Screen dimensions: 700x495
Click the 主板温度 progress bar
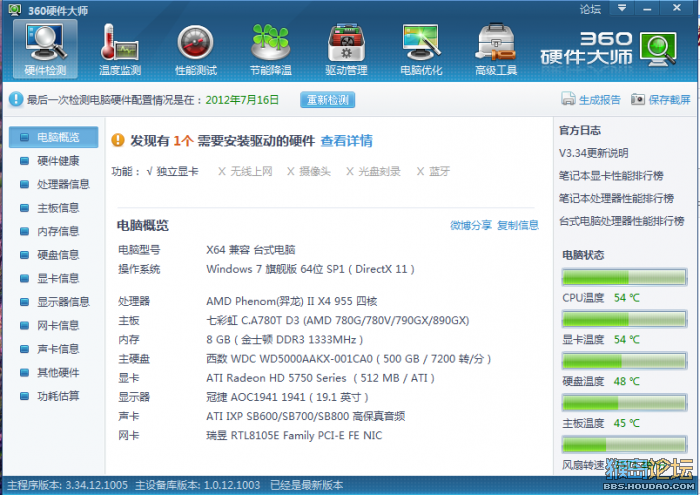tap(624, 403)
